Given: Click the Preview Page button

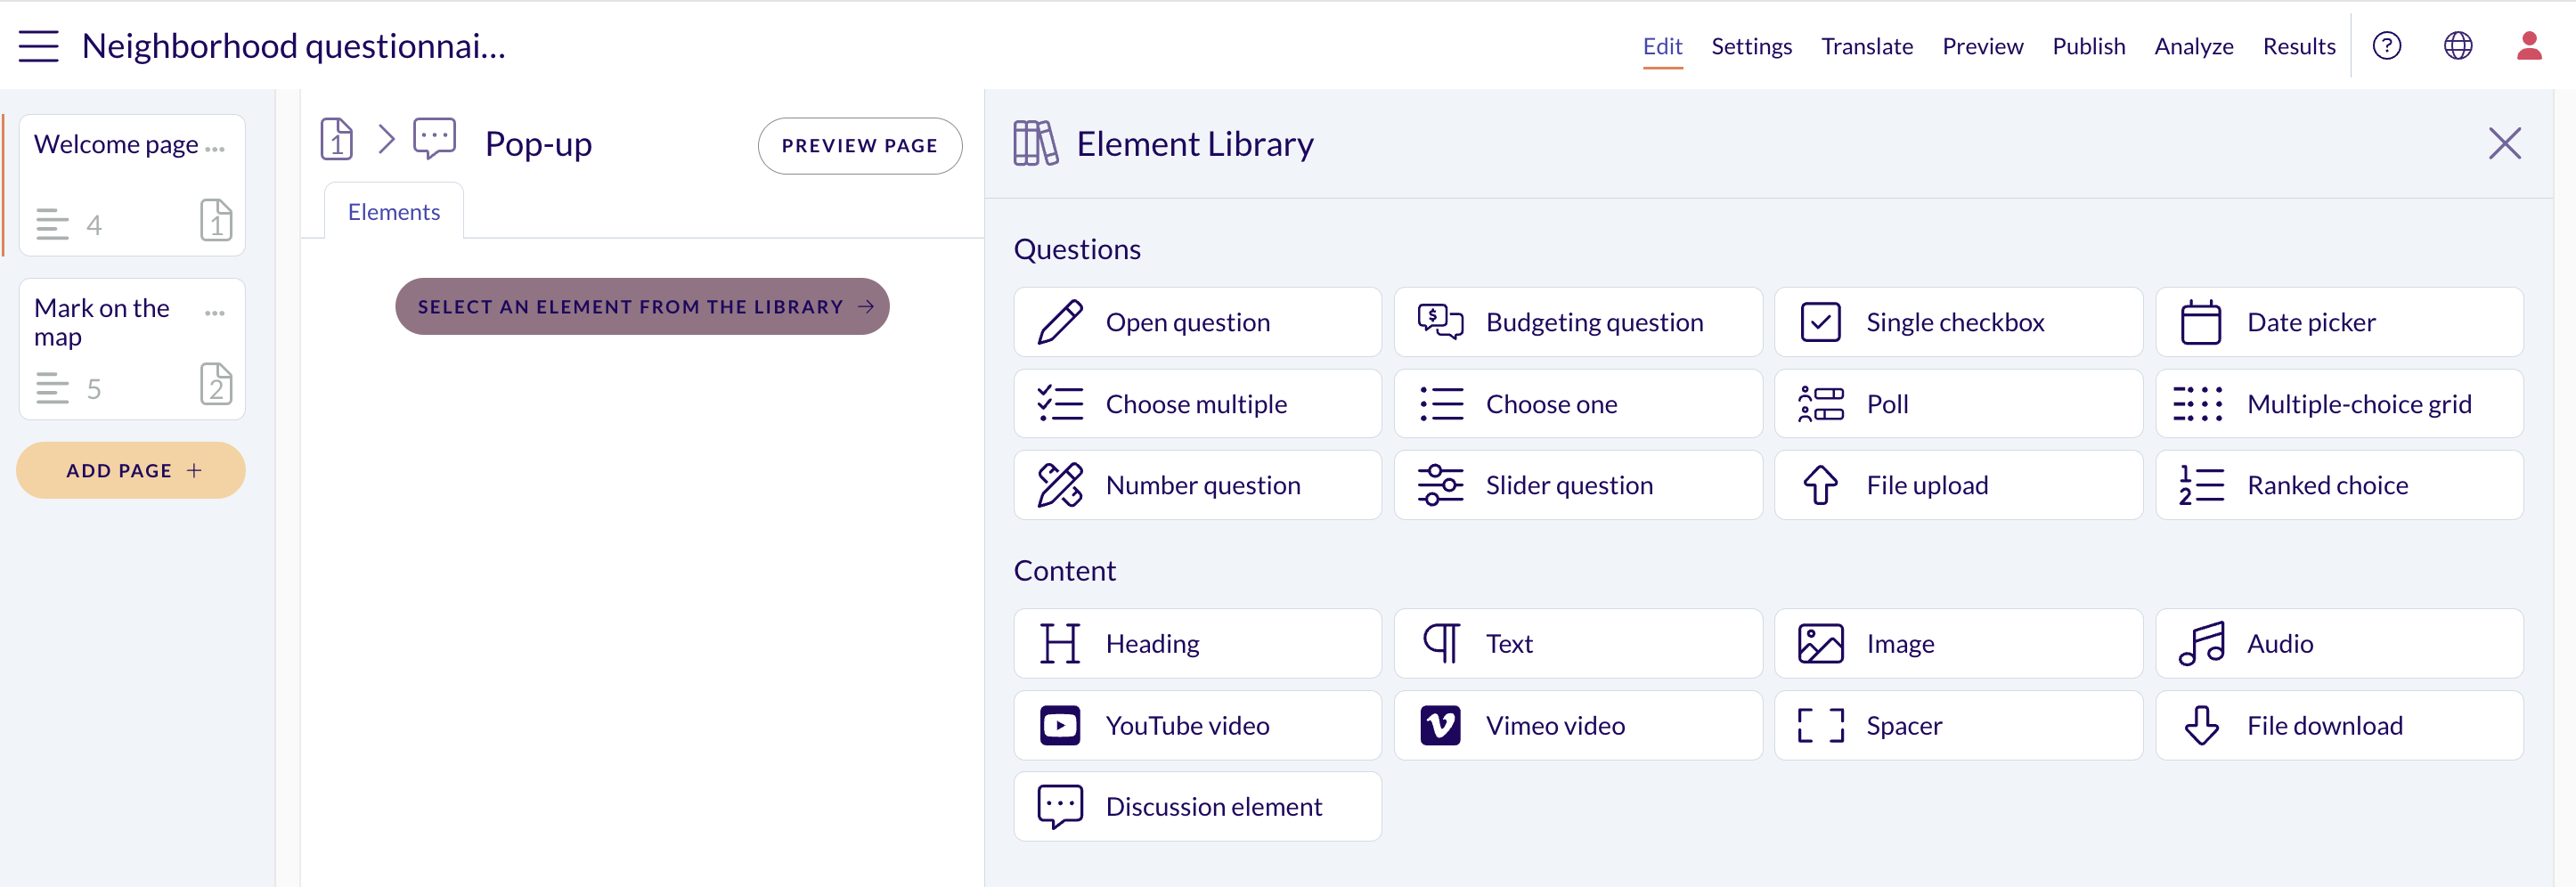Looking at the screenshot, I should pos(859,146).
